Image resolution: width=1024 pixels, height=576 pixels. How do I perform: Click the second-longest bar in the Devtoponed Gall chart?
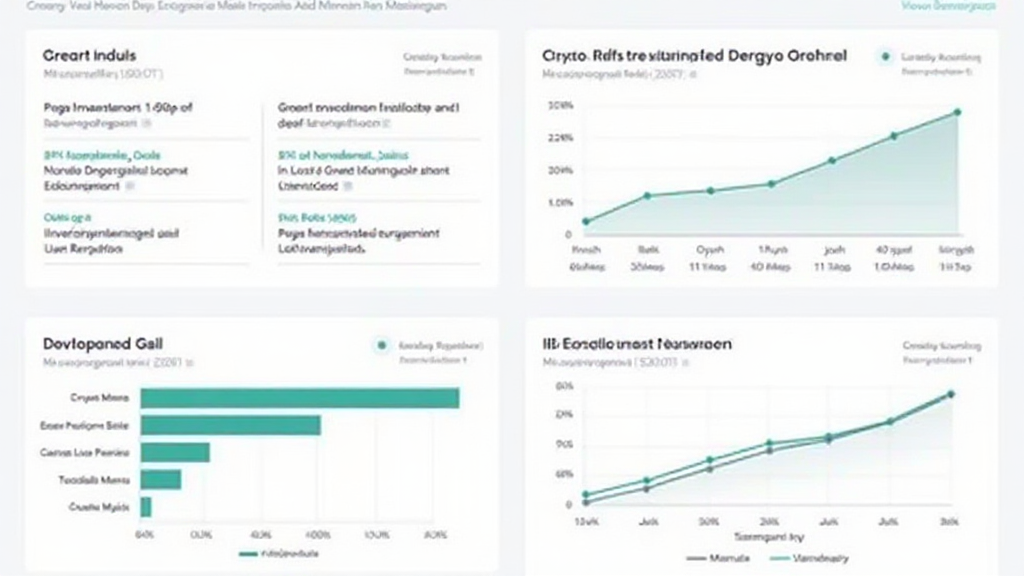[230, 425]
